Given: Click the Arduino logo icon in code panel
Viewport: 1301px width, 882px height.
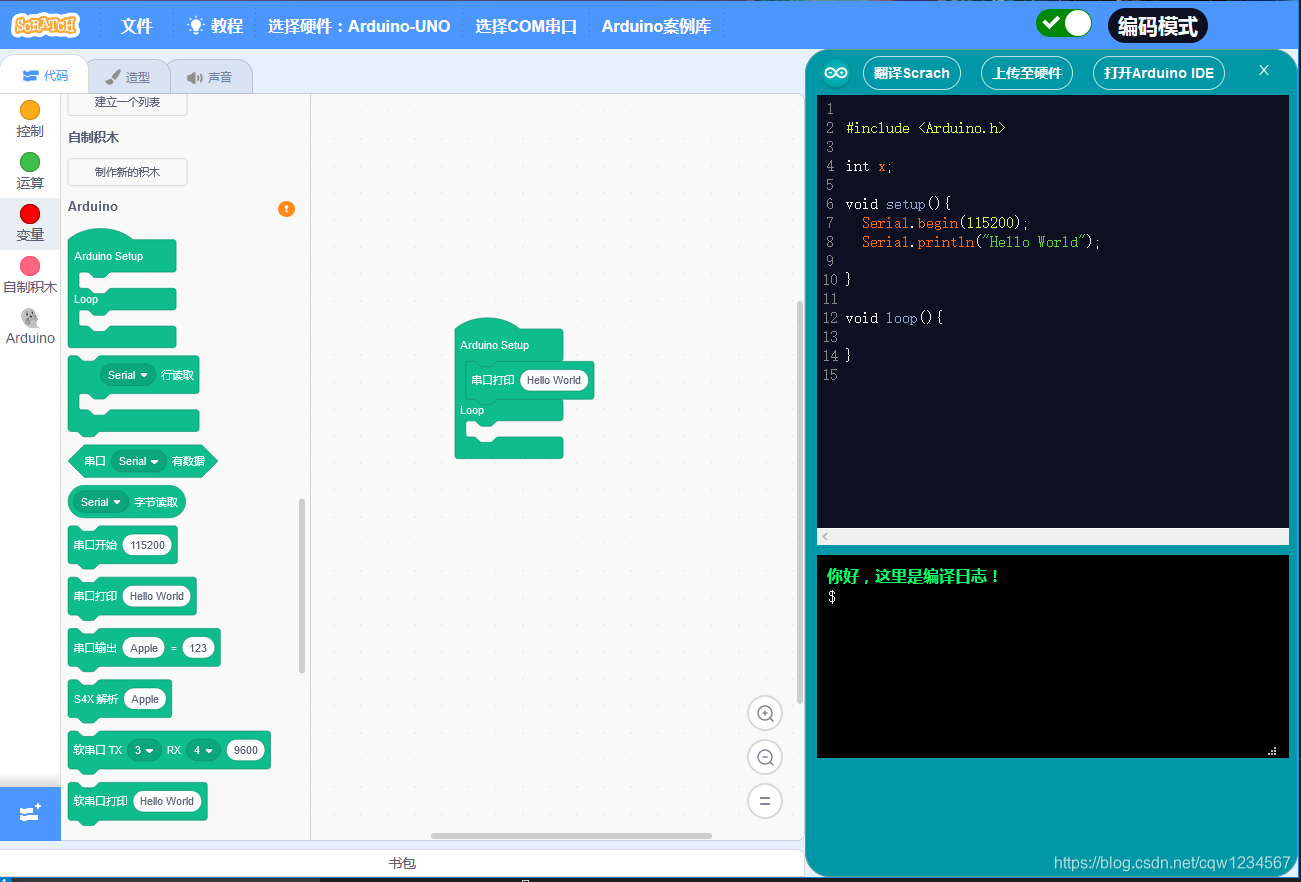Looking at the screenshot, I should pyautogui.click(x=836, y=73).
